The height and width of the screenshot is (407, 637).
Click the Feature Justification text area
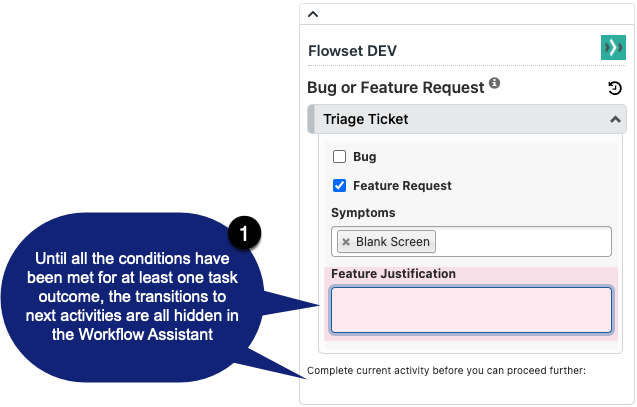coord(471,310)
